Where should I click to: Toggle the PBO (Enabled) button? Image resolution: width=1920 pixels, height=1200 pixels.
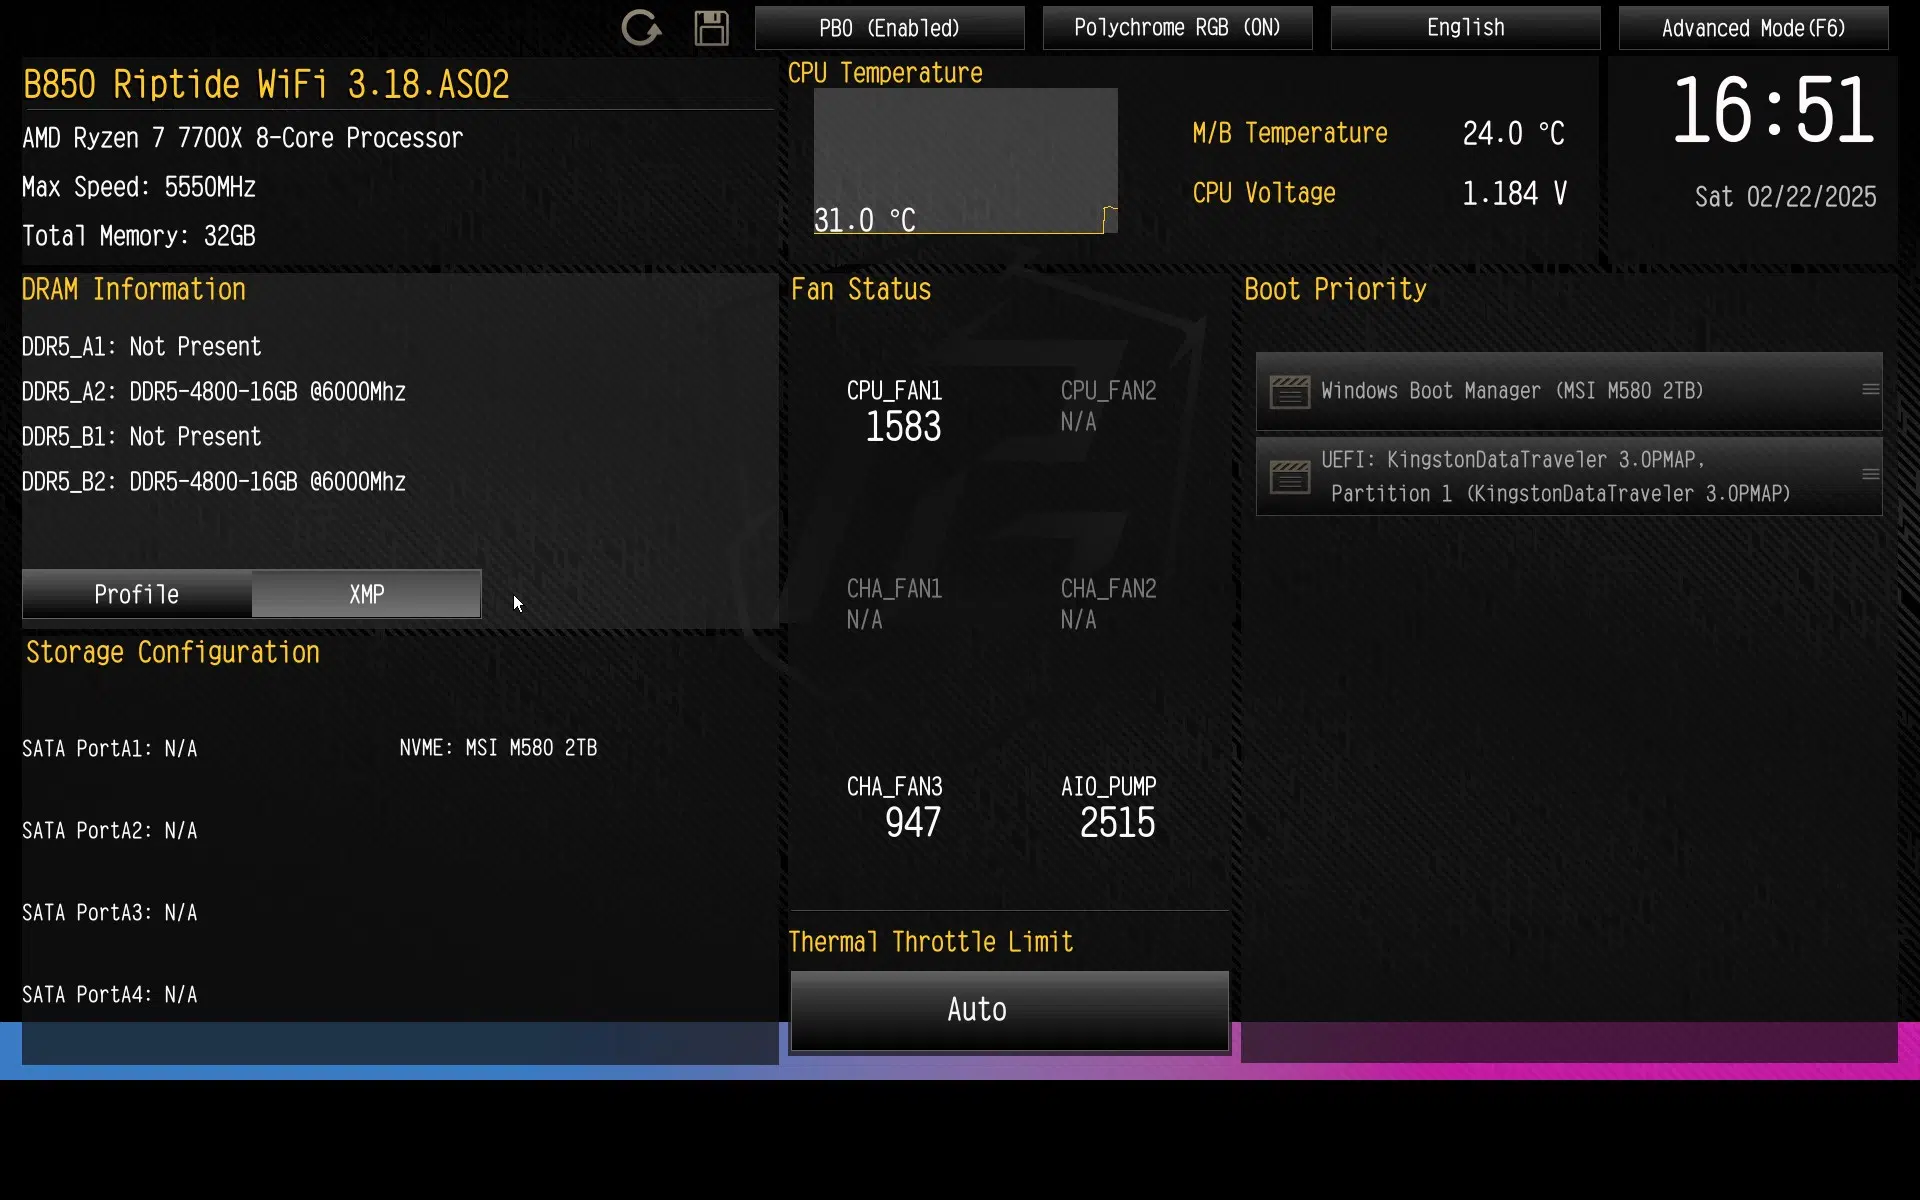click(x=889, y=28)
